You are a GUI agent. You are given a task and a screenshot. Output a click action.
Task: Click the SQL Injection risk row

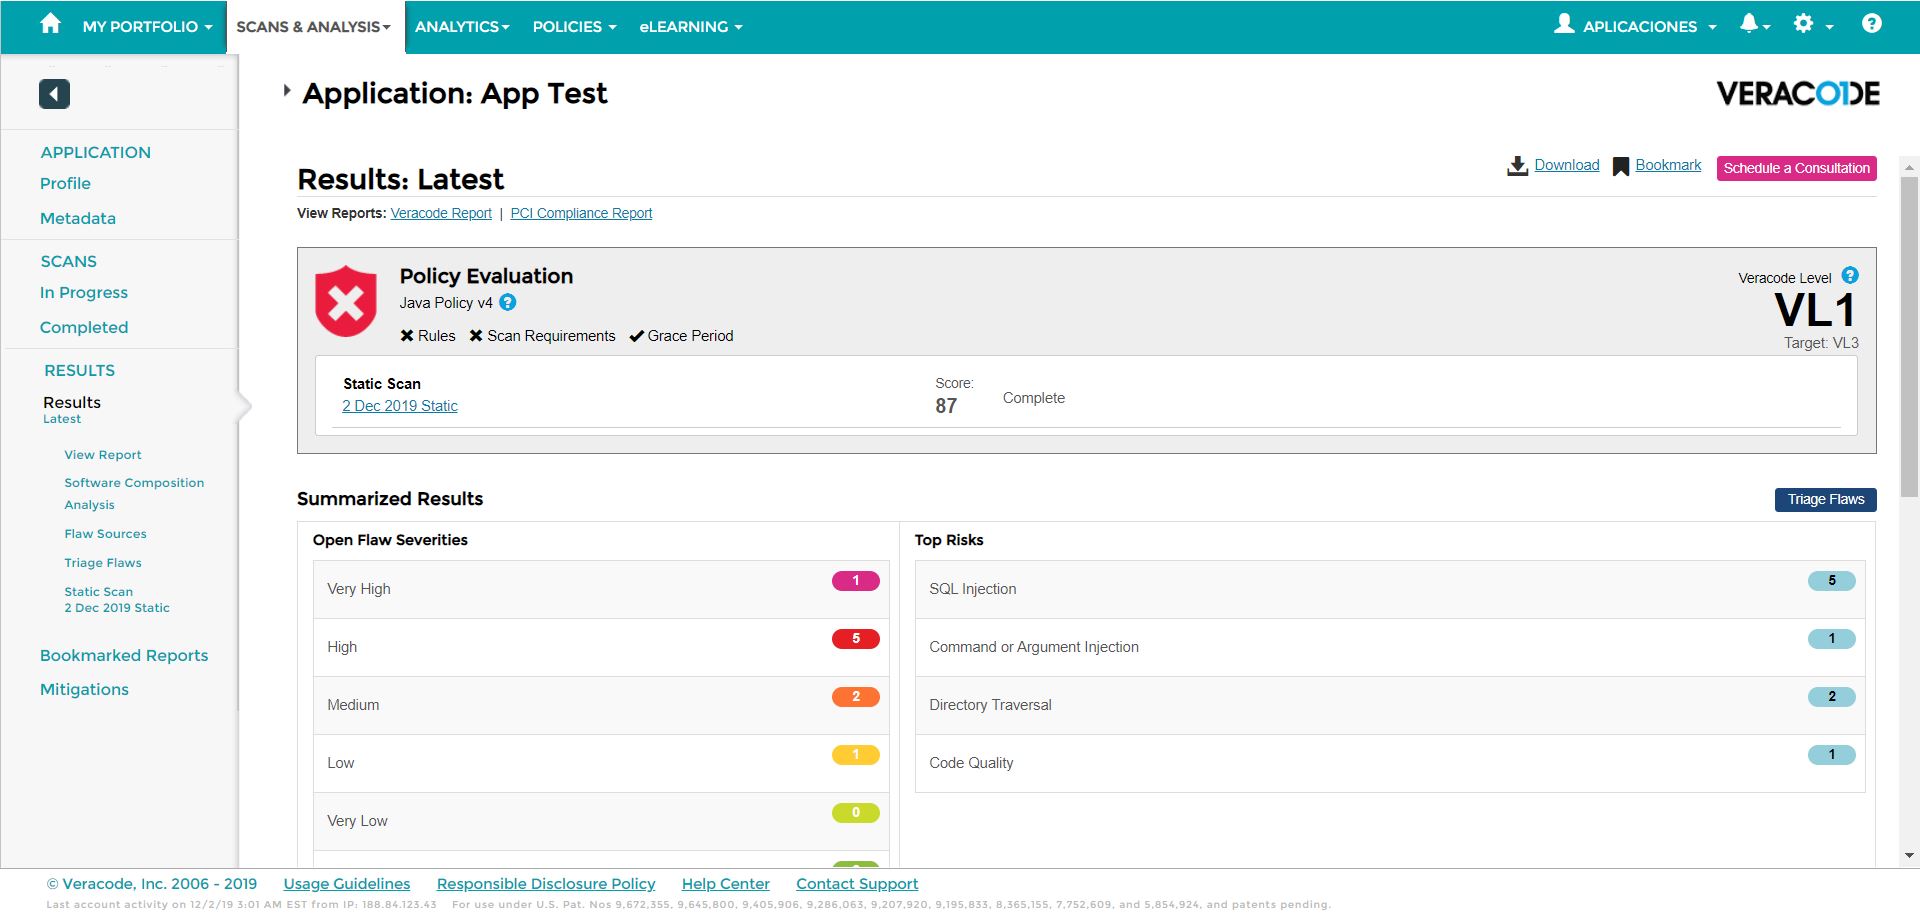pos(1390,589)
